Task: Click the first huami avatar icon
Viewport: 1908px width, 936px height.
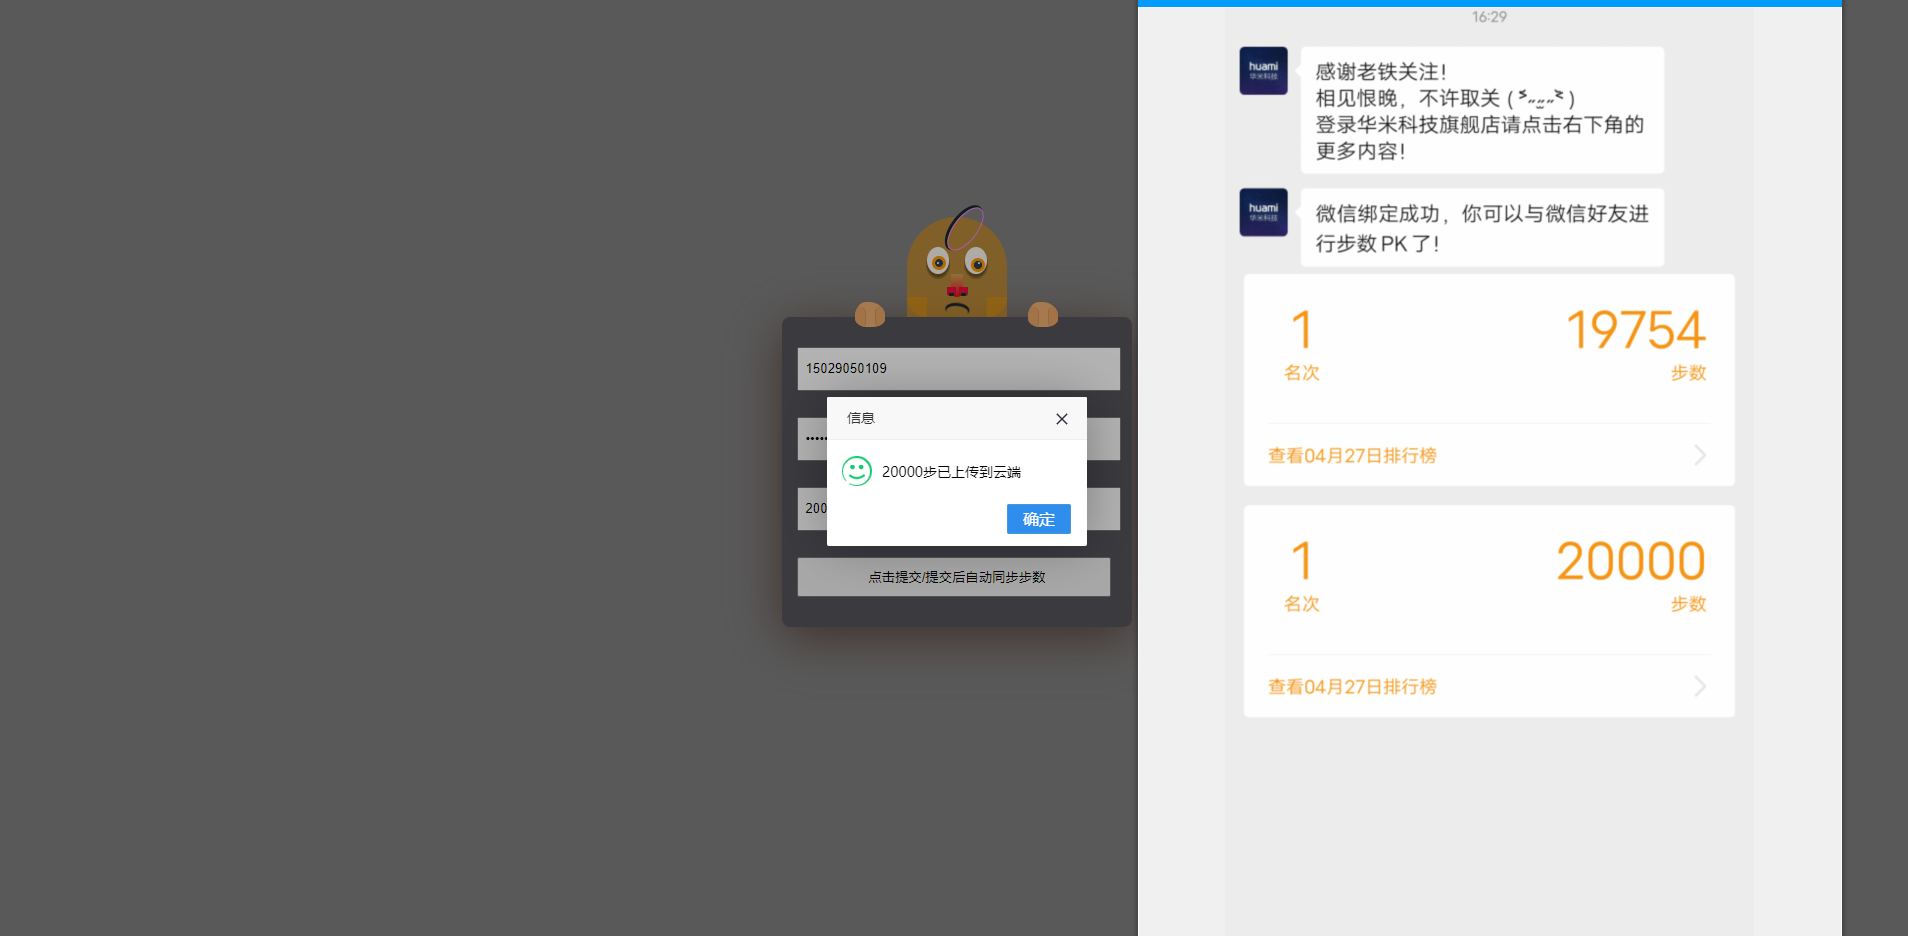Action: click(1263, 71)
